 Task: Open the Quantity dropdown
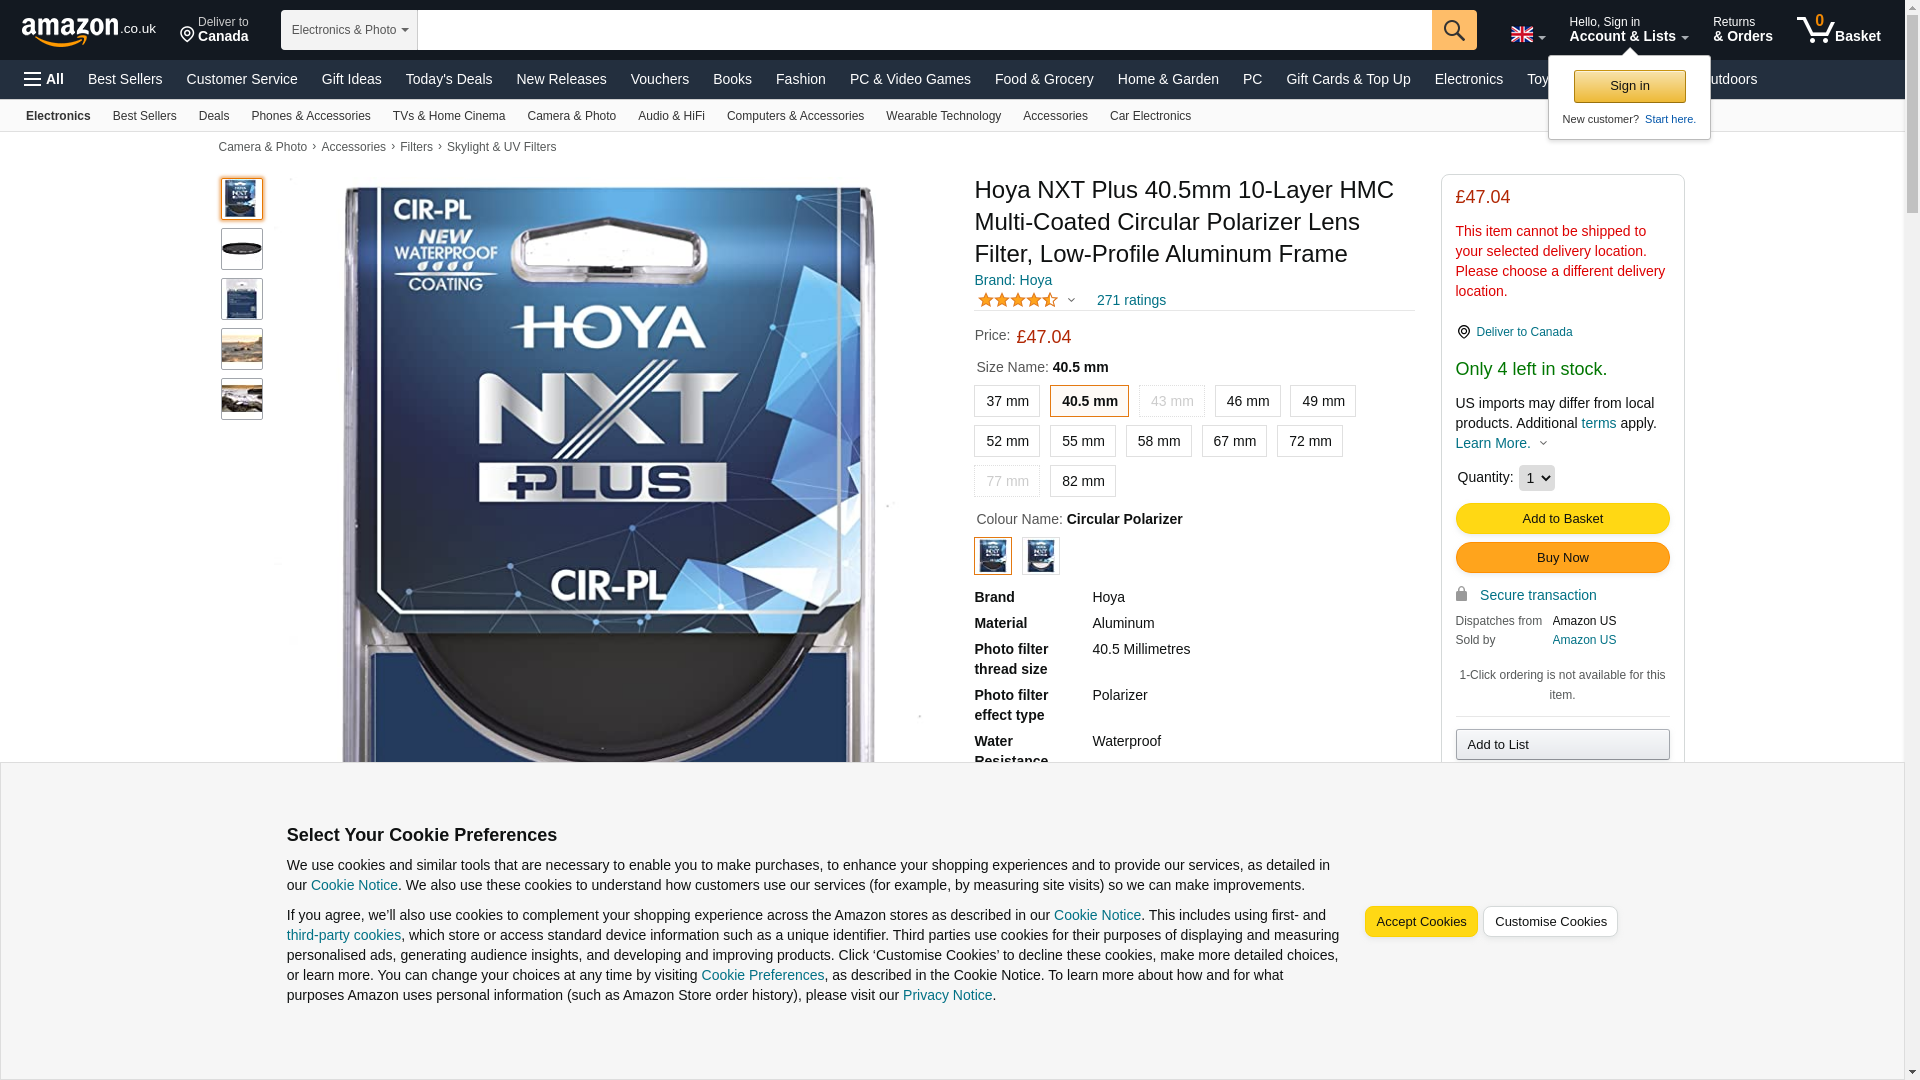point(1535,478)
